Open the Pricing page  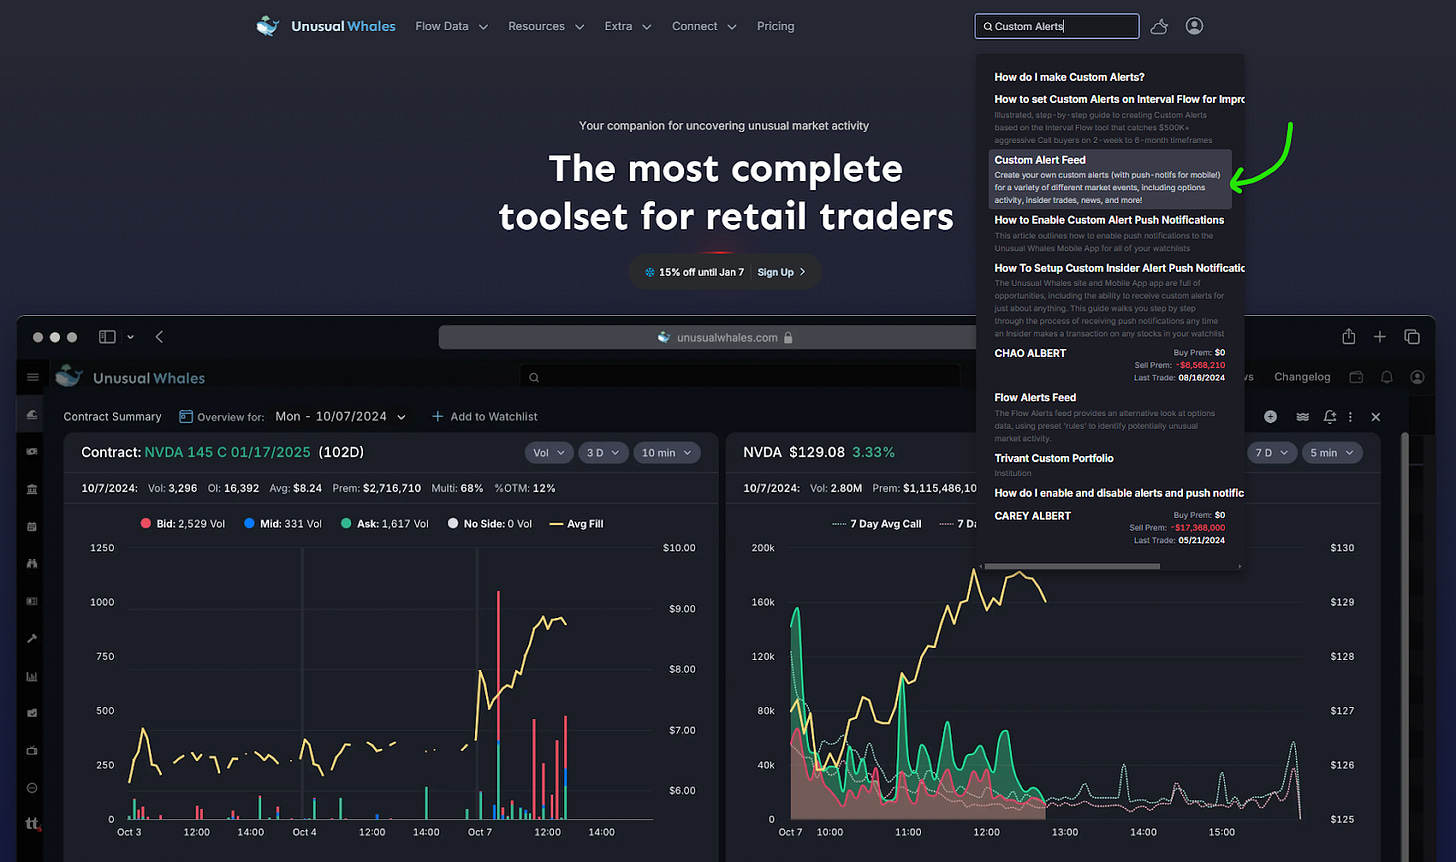coord(775,26)
